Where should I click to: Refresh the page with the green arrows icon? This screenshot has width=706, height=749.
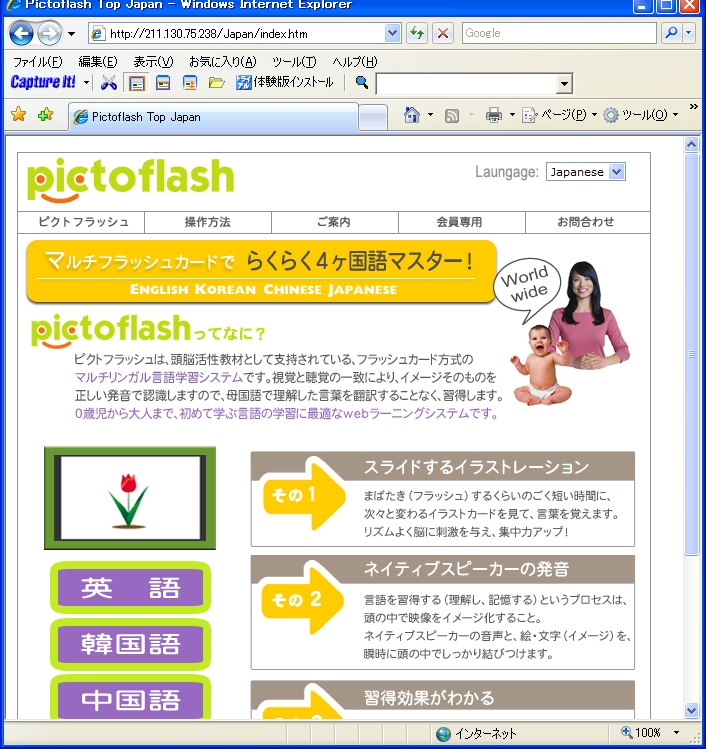(417, 33)
